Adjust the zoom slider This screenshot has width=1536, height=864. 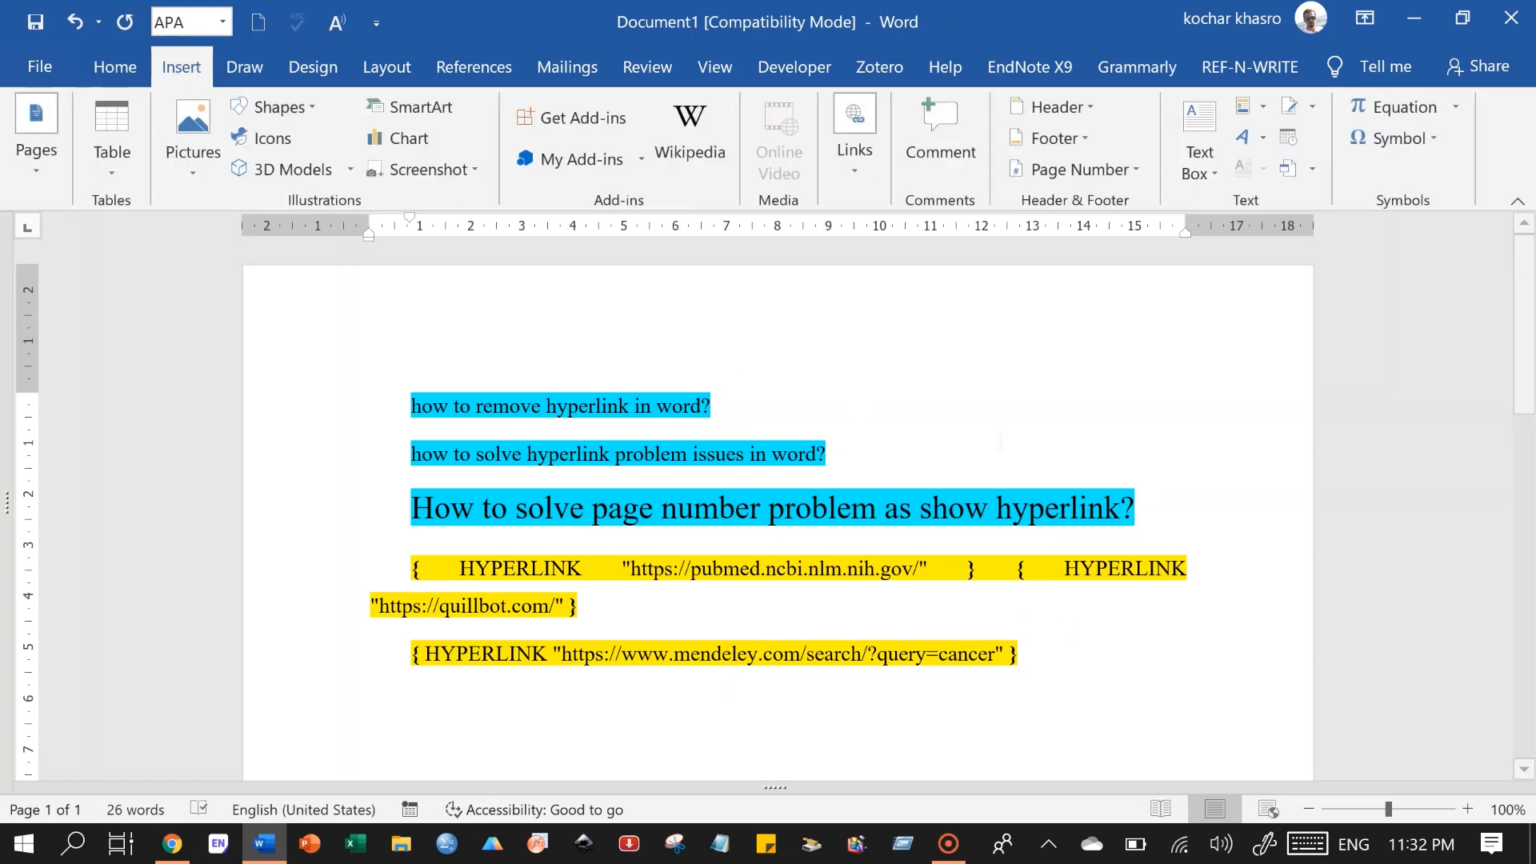1388,808
